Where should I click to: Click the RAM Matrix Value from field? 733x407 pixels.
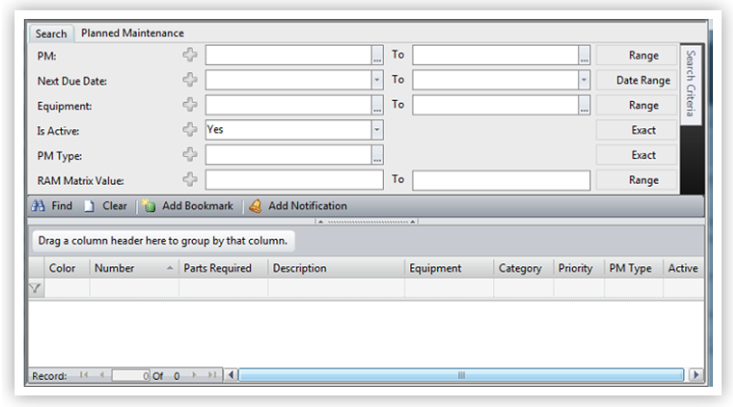(x=294, y=180)
